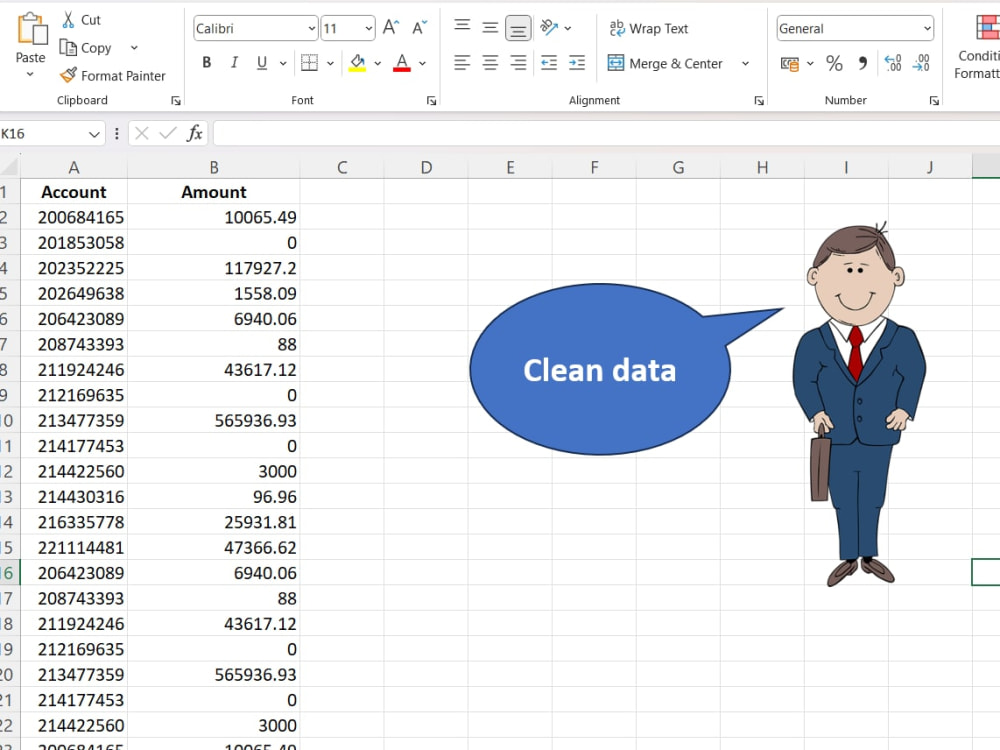Click the text Orientation icon
The height and width of the screenshot is (750, 1000).
point(548,27)
